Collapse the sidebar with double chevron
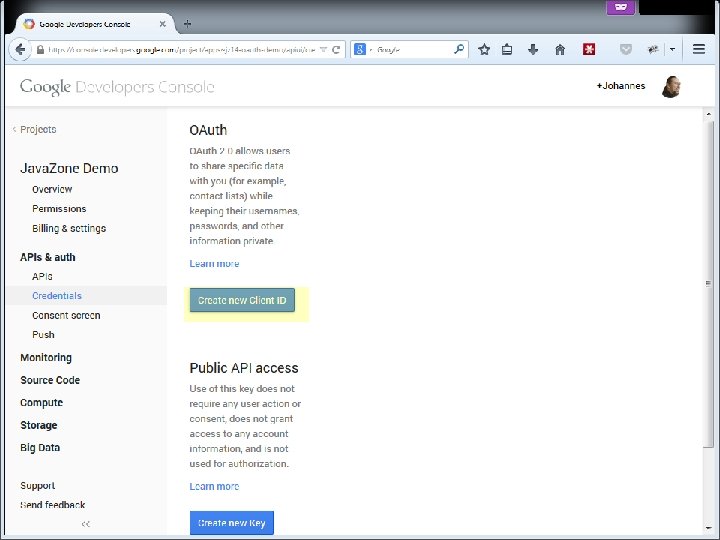The image size is (720, 540). (x=86, y=523)
